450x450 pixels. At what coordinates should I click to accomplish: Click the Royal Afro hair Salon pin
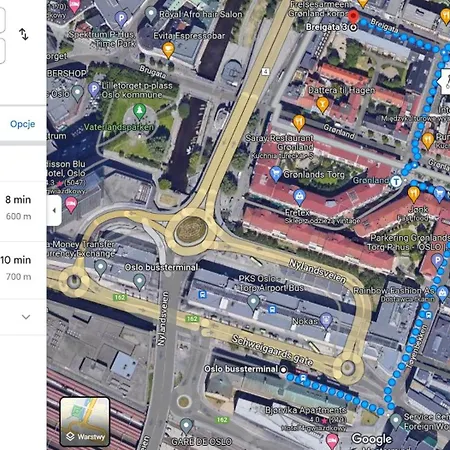[x=151, y=14]
